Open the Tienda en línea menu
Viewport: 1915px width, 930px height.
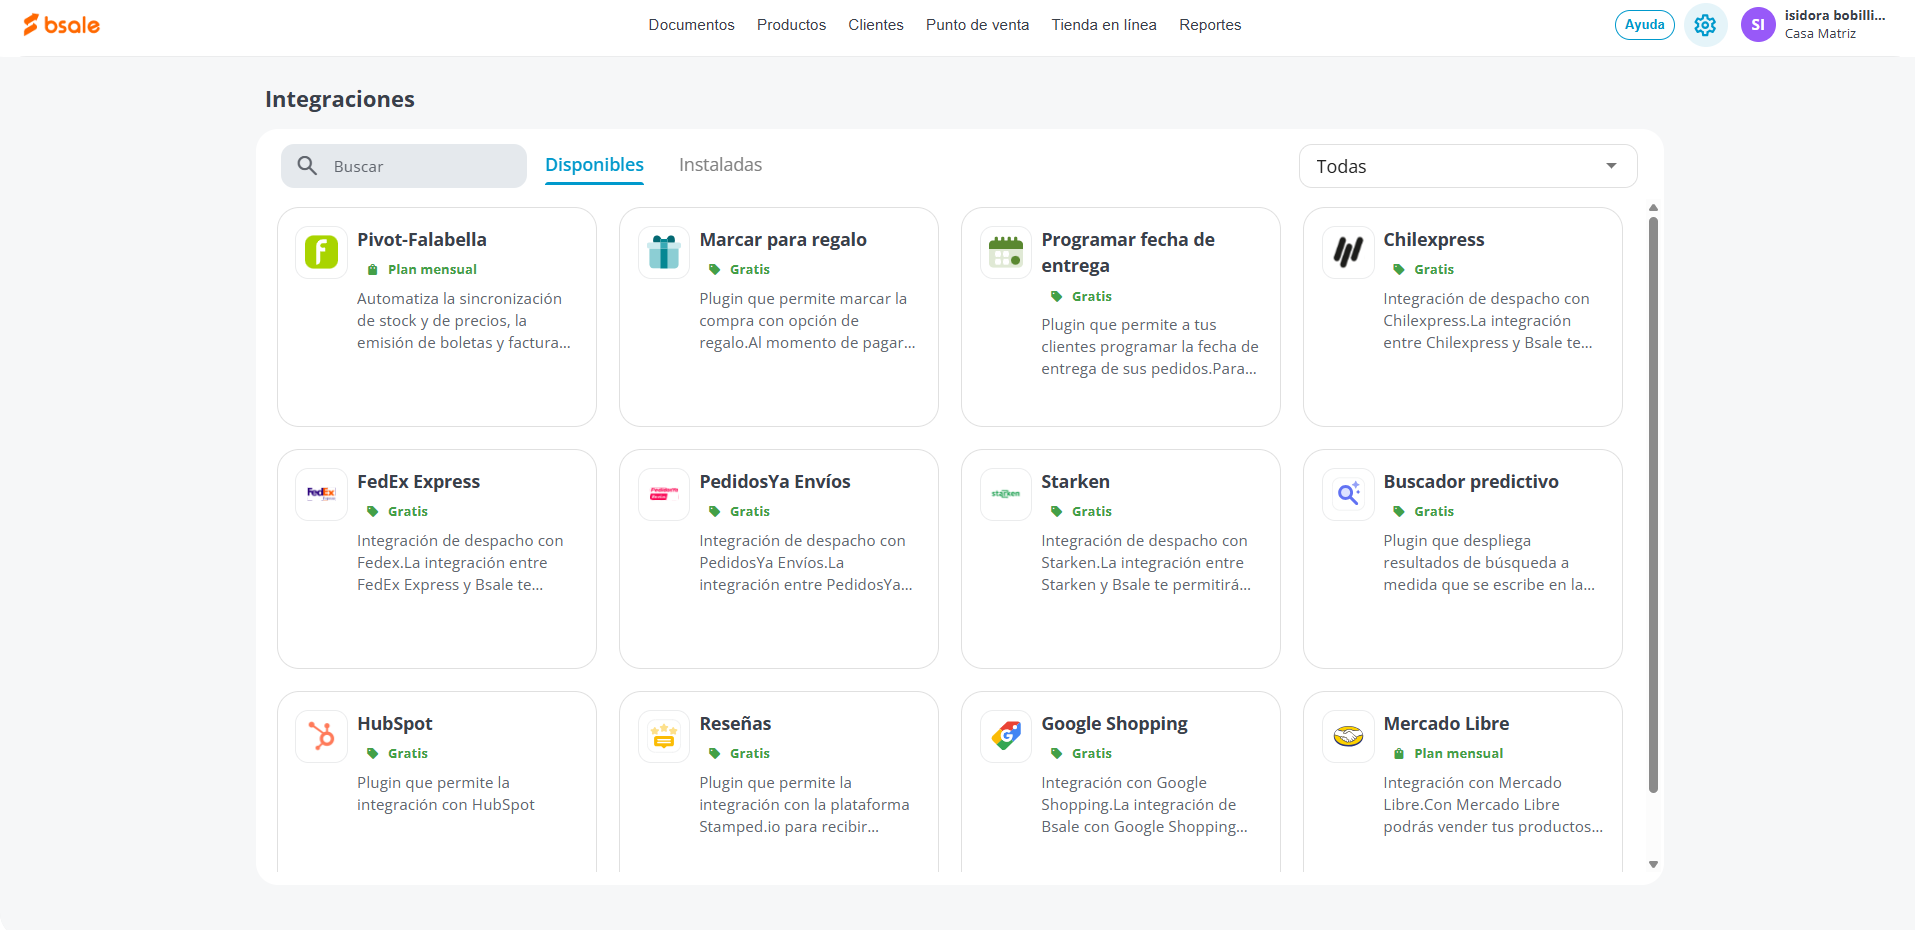click(1104, 25)
